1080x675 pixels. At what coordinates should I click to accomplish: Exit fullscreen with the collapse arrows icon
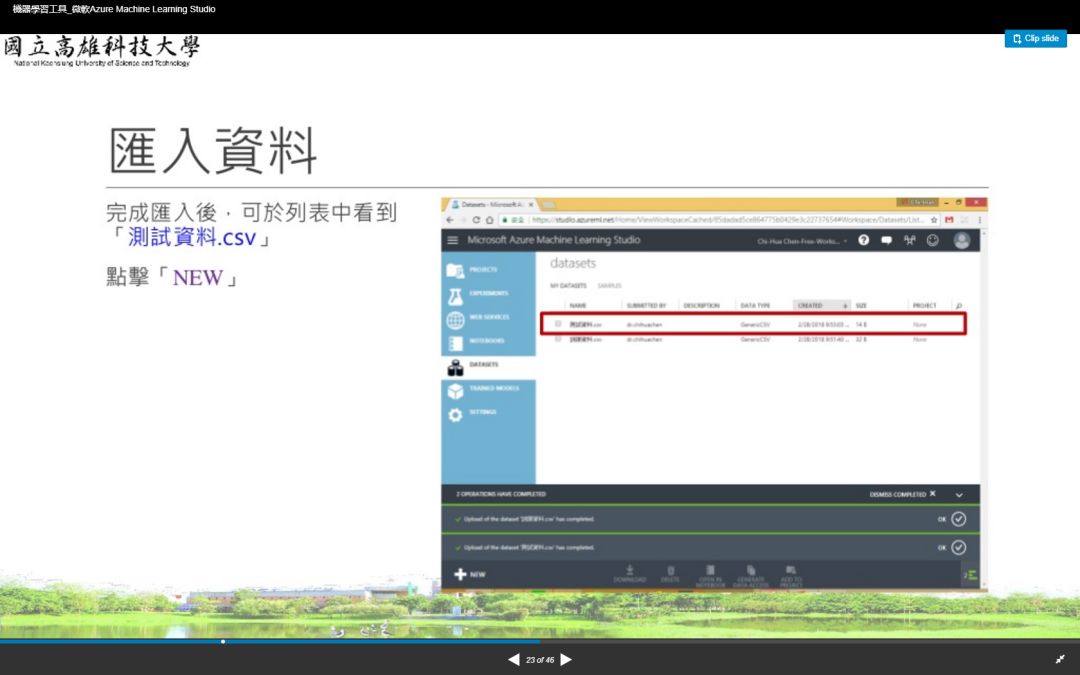[1060, 659]
